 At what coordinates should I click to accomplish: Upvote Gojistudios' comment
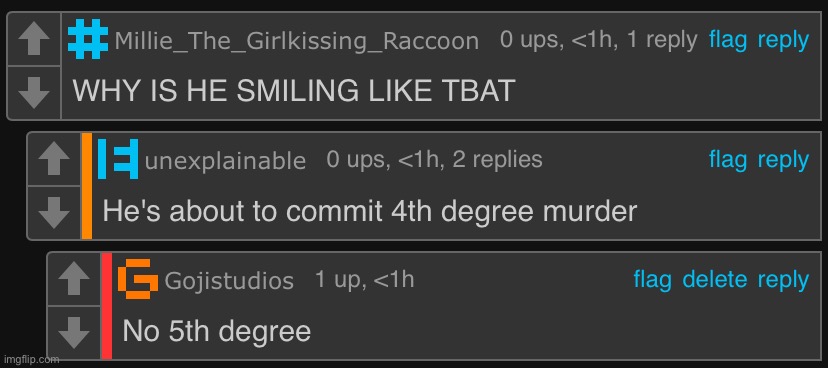[x=74, y=279]
